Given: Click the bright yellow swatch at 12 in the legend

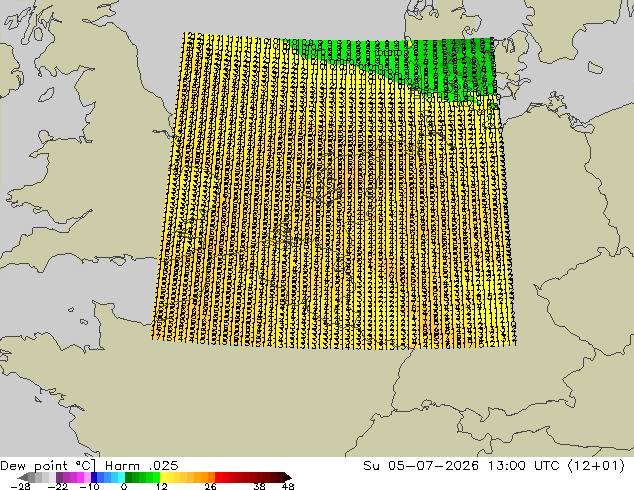Looking at the screenshot, I should coord(163,477).
